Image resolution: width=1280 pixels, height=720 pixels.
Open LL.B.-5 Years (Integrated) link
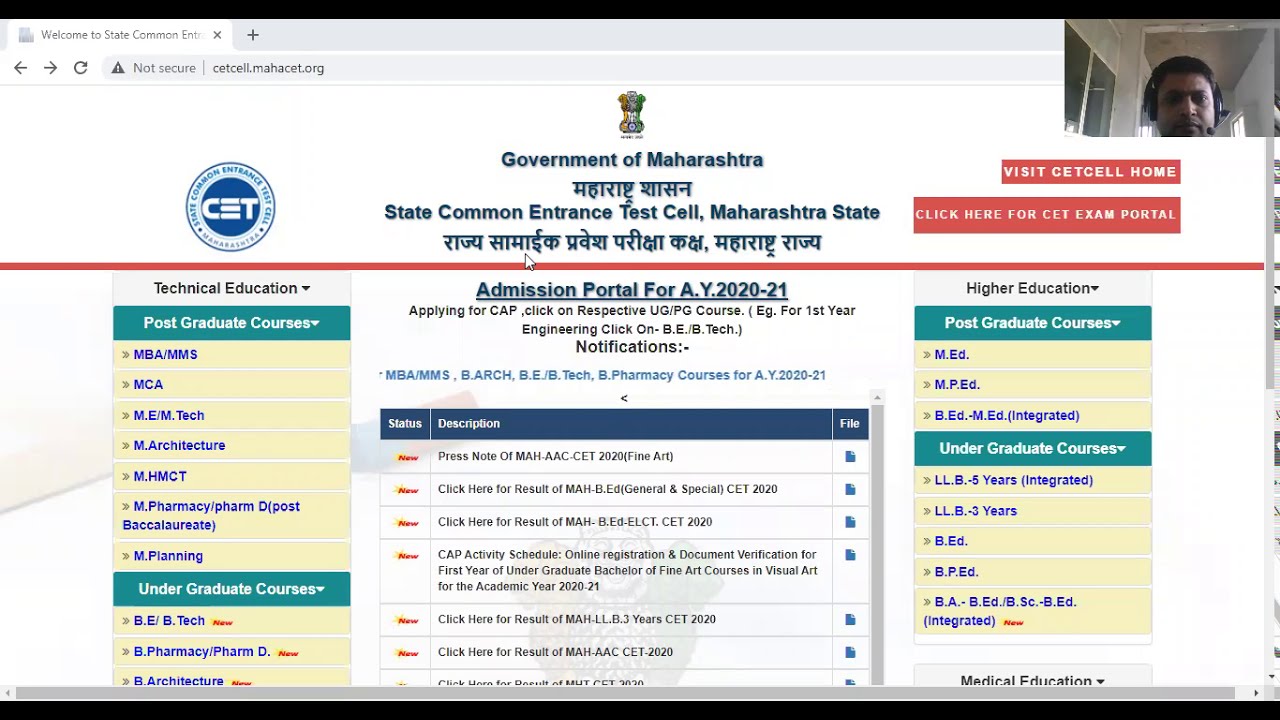point(1014,480)
